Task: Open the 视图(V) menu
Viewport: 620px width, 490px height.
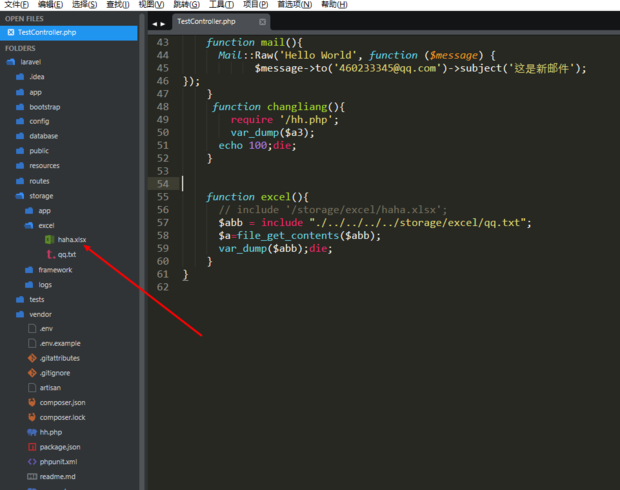Action: click(x=151, y=5)
